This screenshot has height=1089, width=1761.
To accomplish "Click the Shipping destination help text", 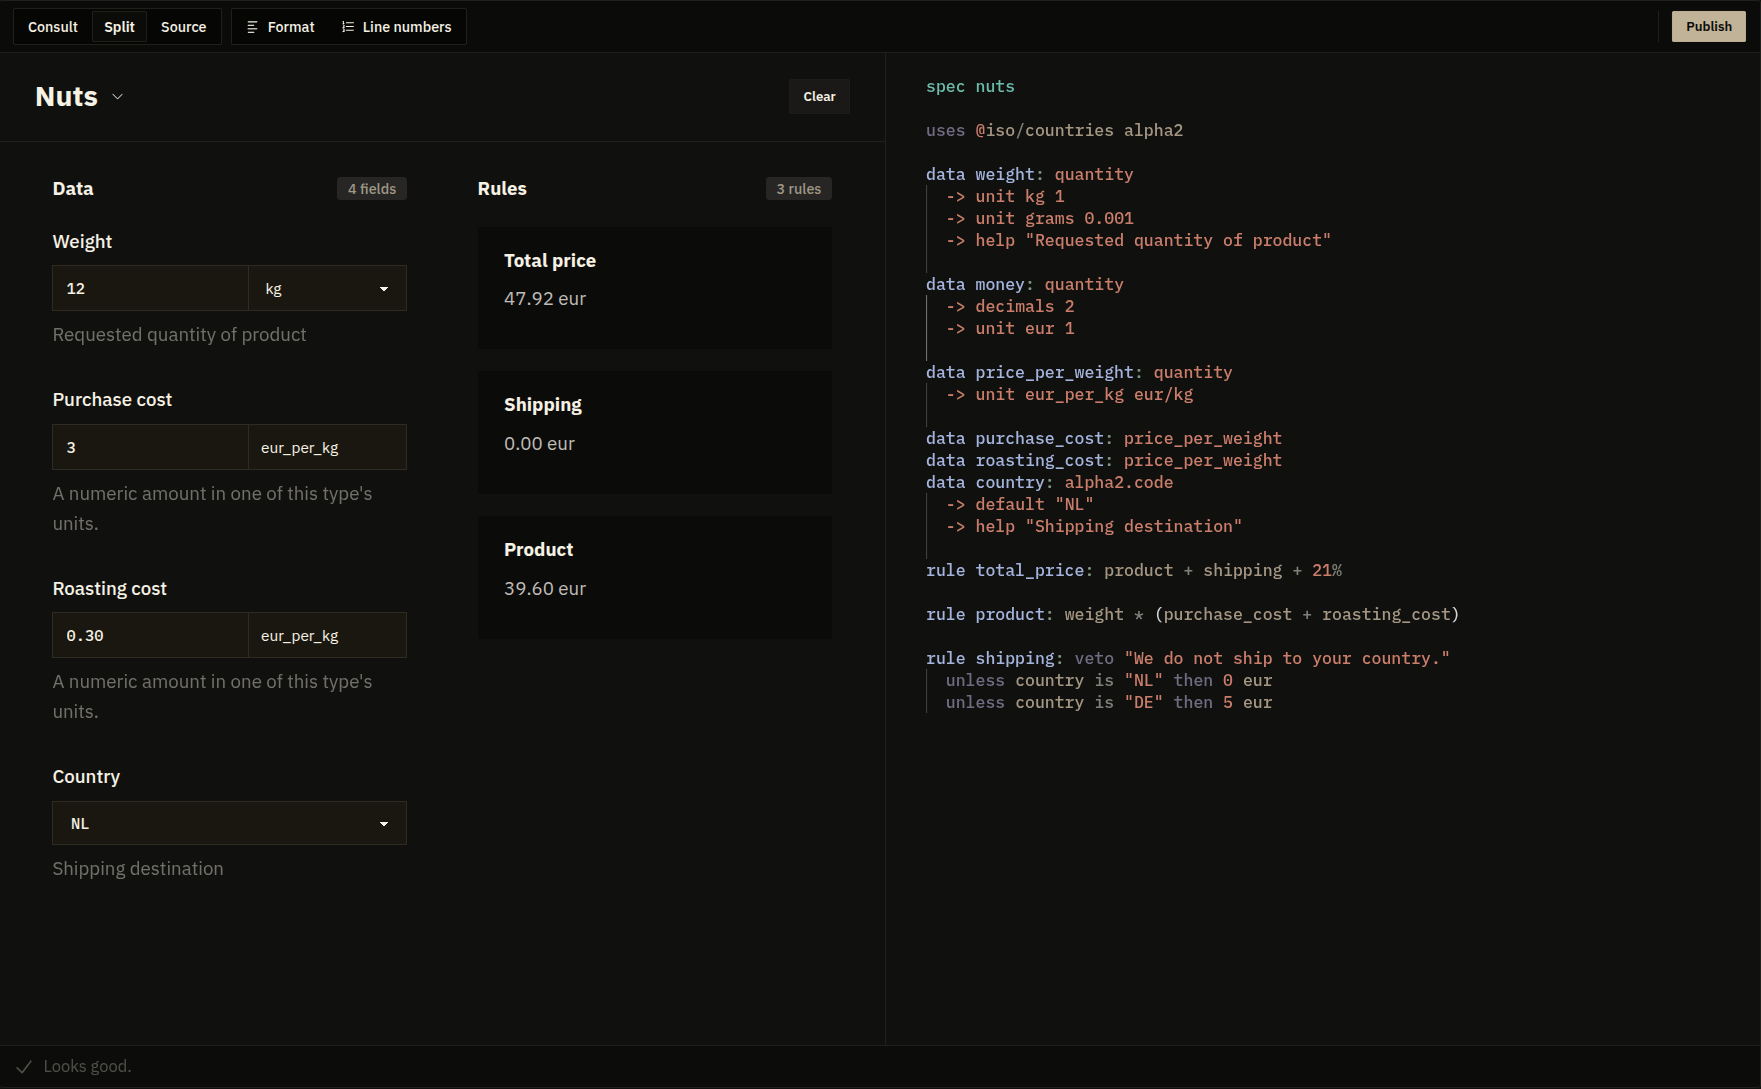I will coord(138,869).
